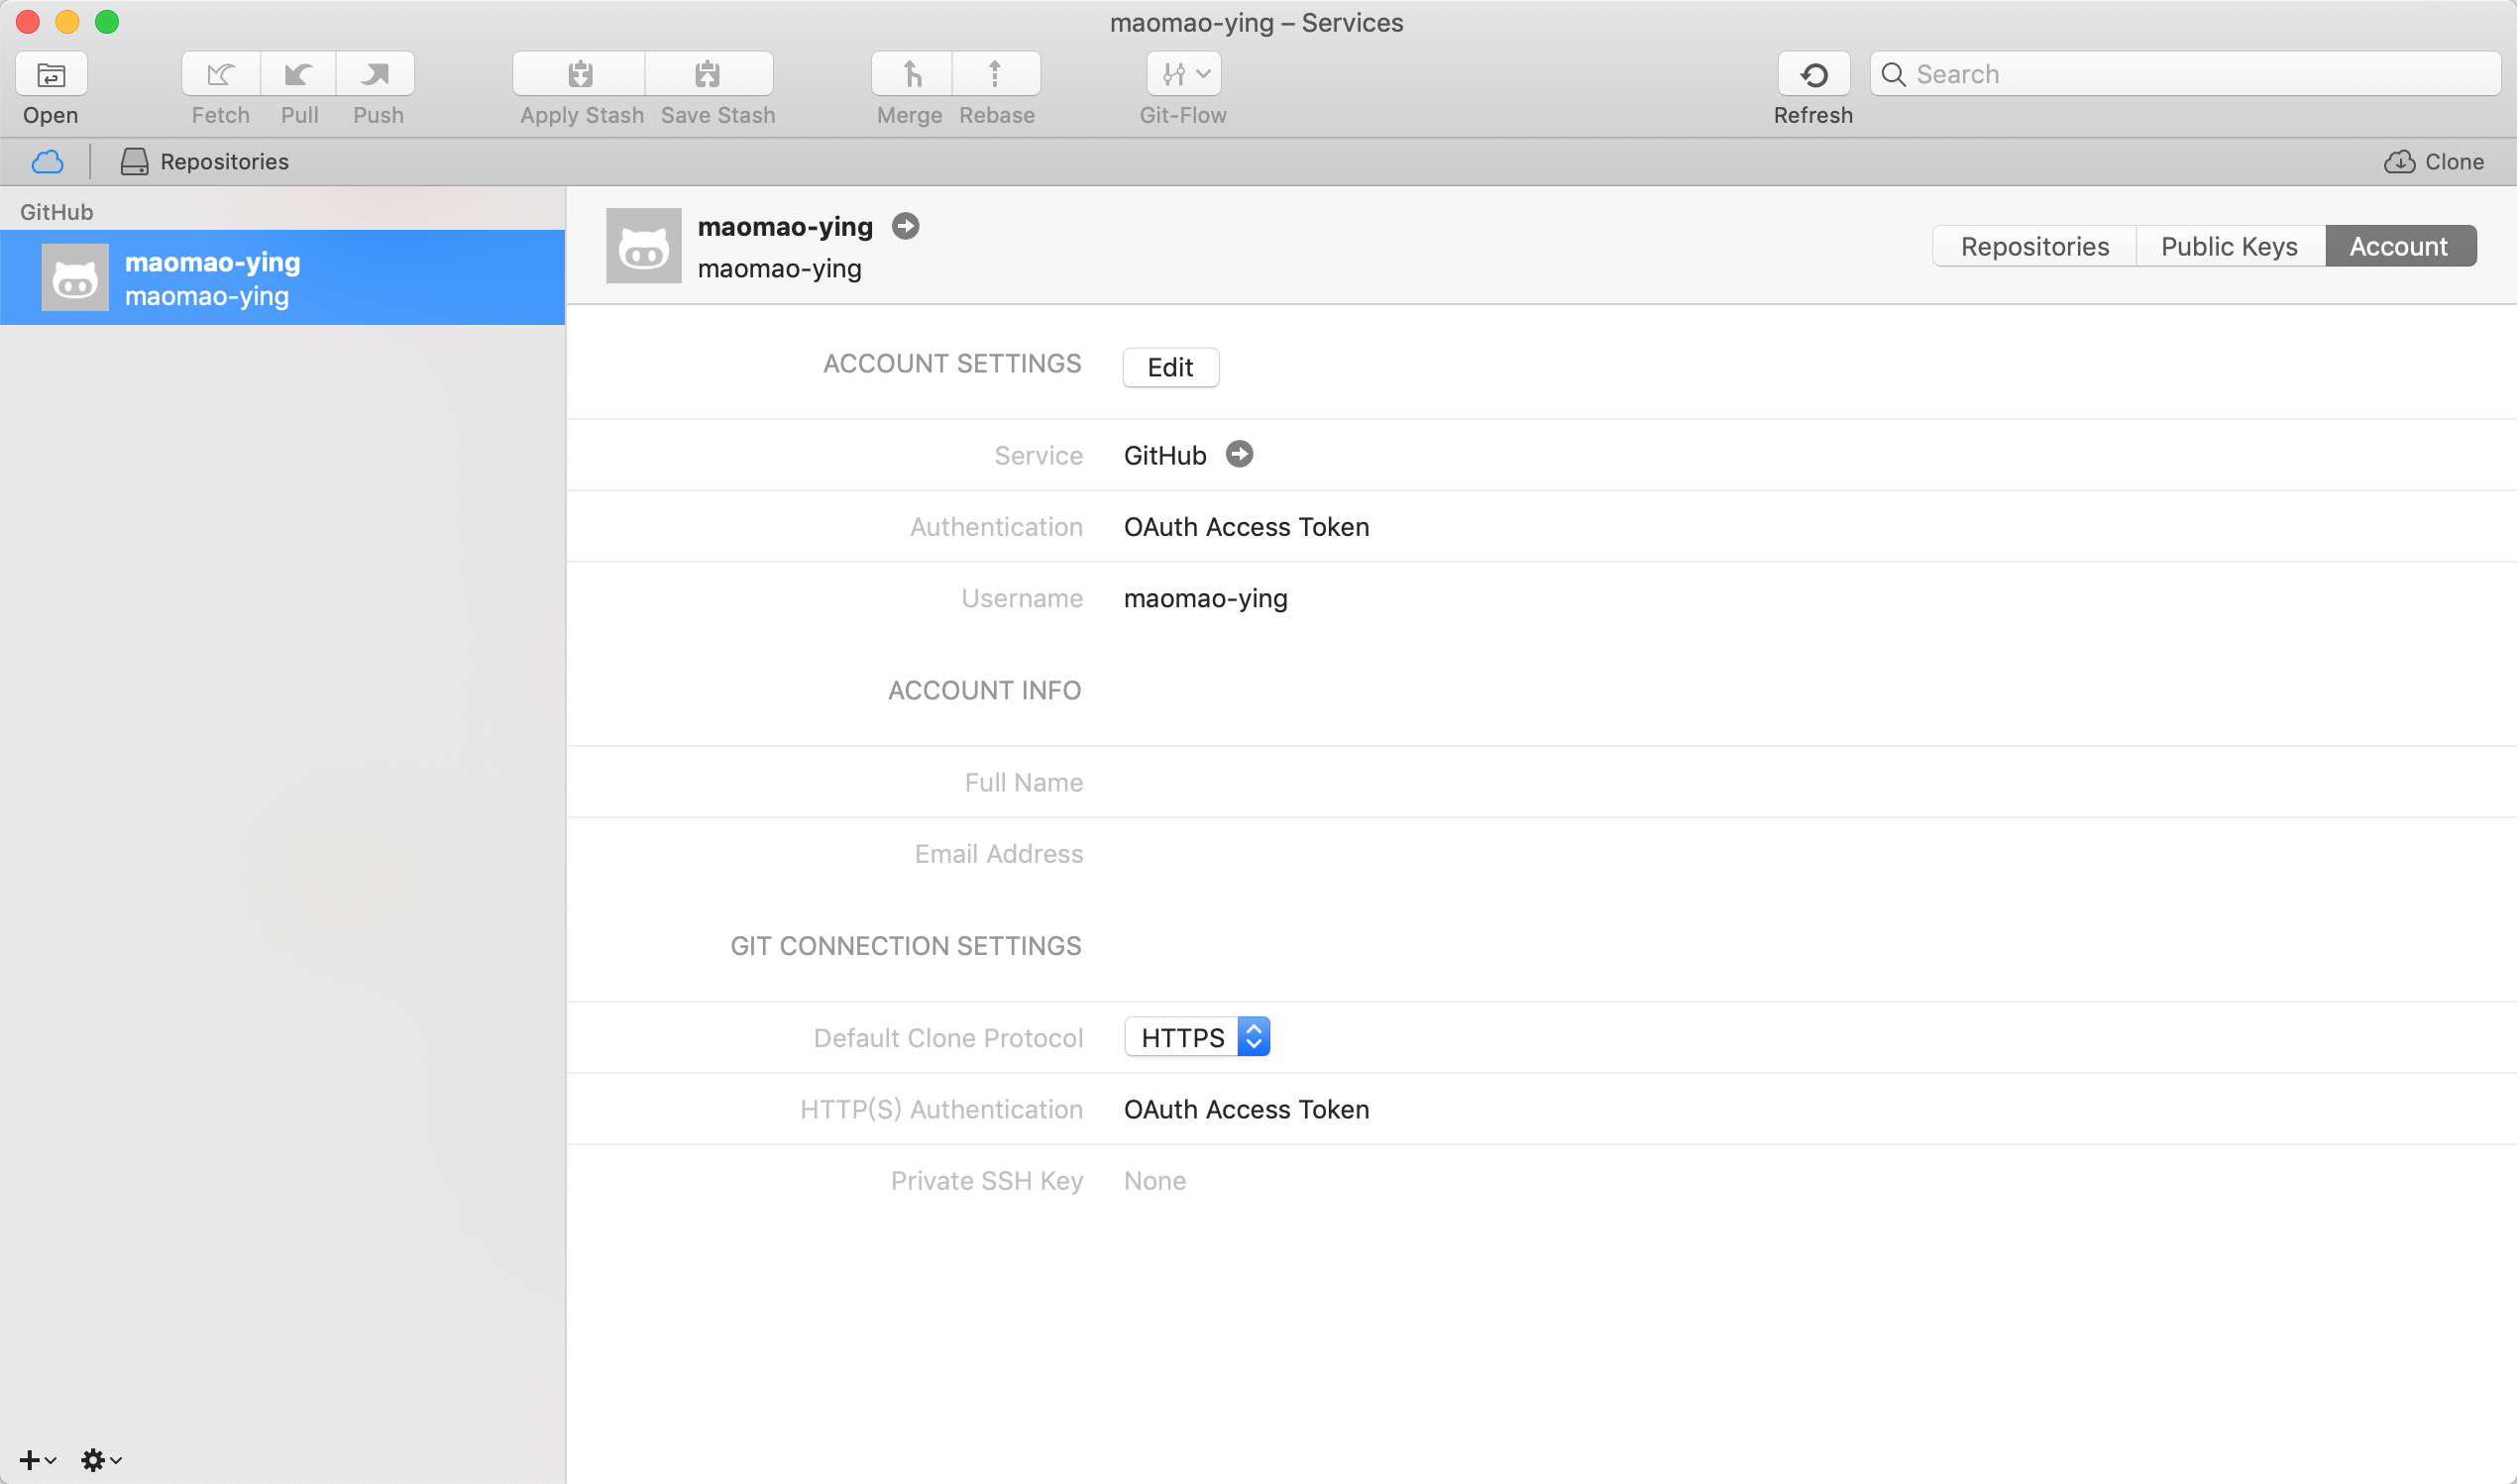Click the Merge toolbar icon
This screenshot has height=1484, width=2517.
tap(911, 74)
